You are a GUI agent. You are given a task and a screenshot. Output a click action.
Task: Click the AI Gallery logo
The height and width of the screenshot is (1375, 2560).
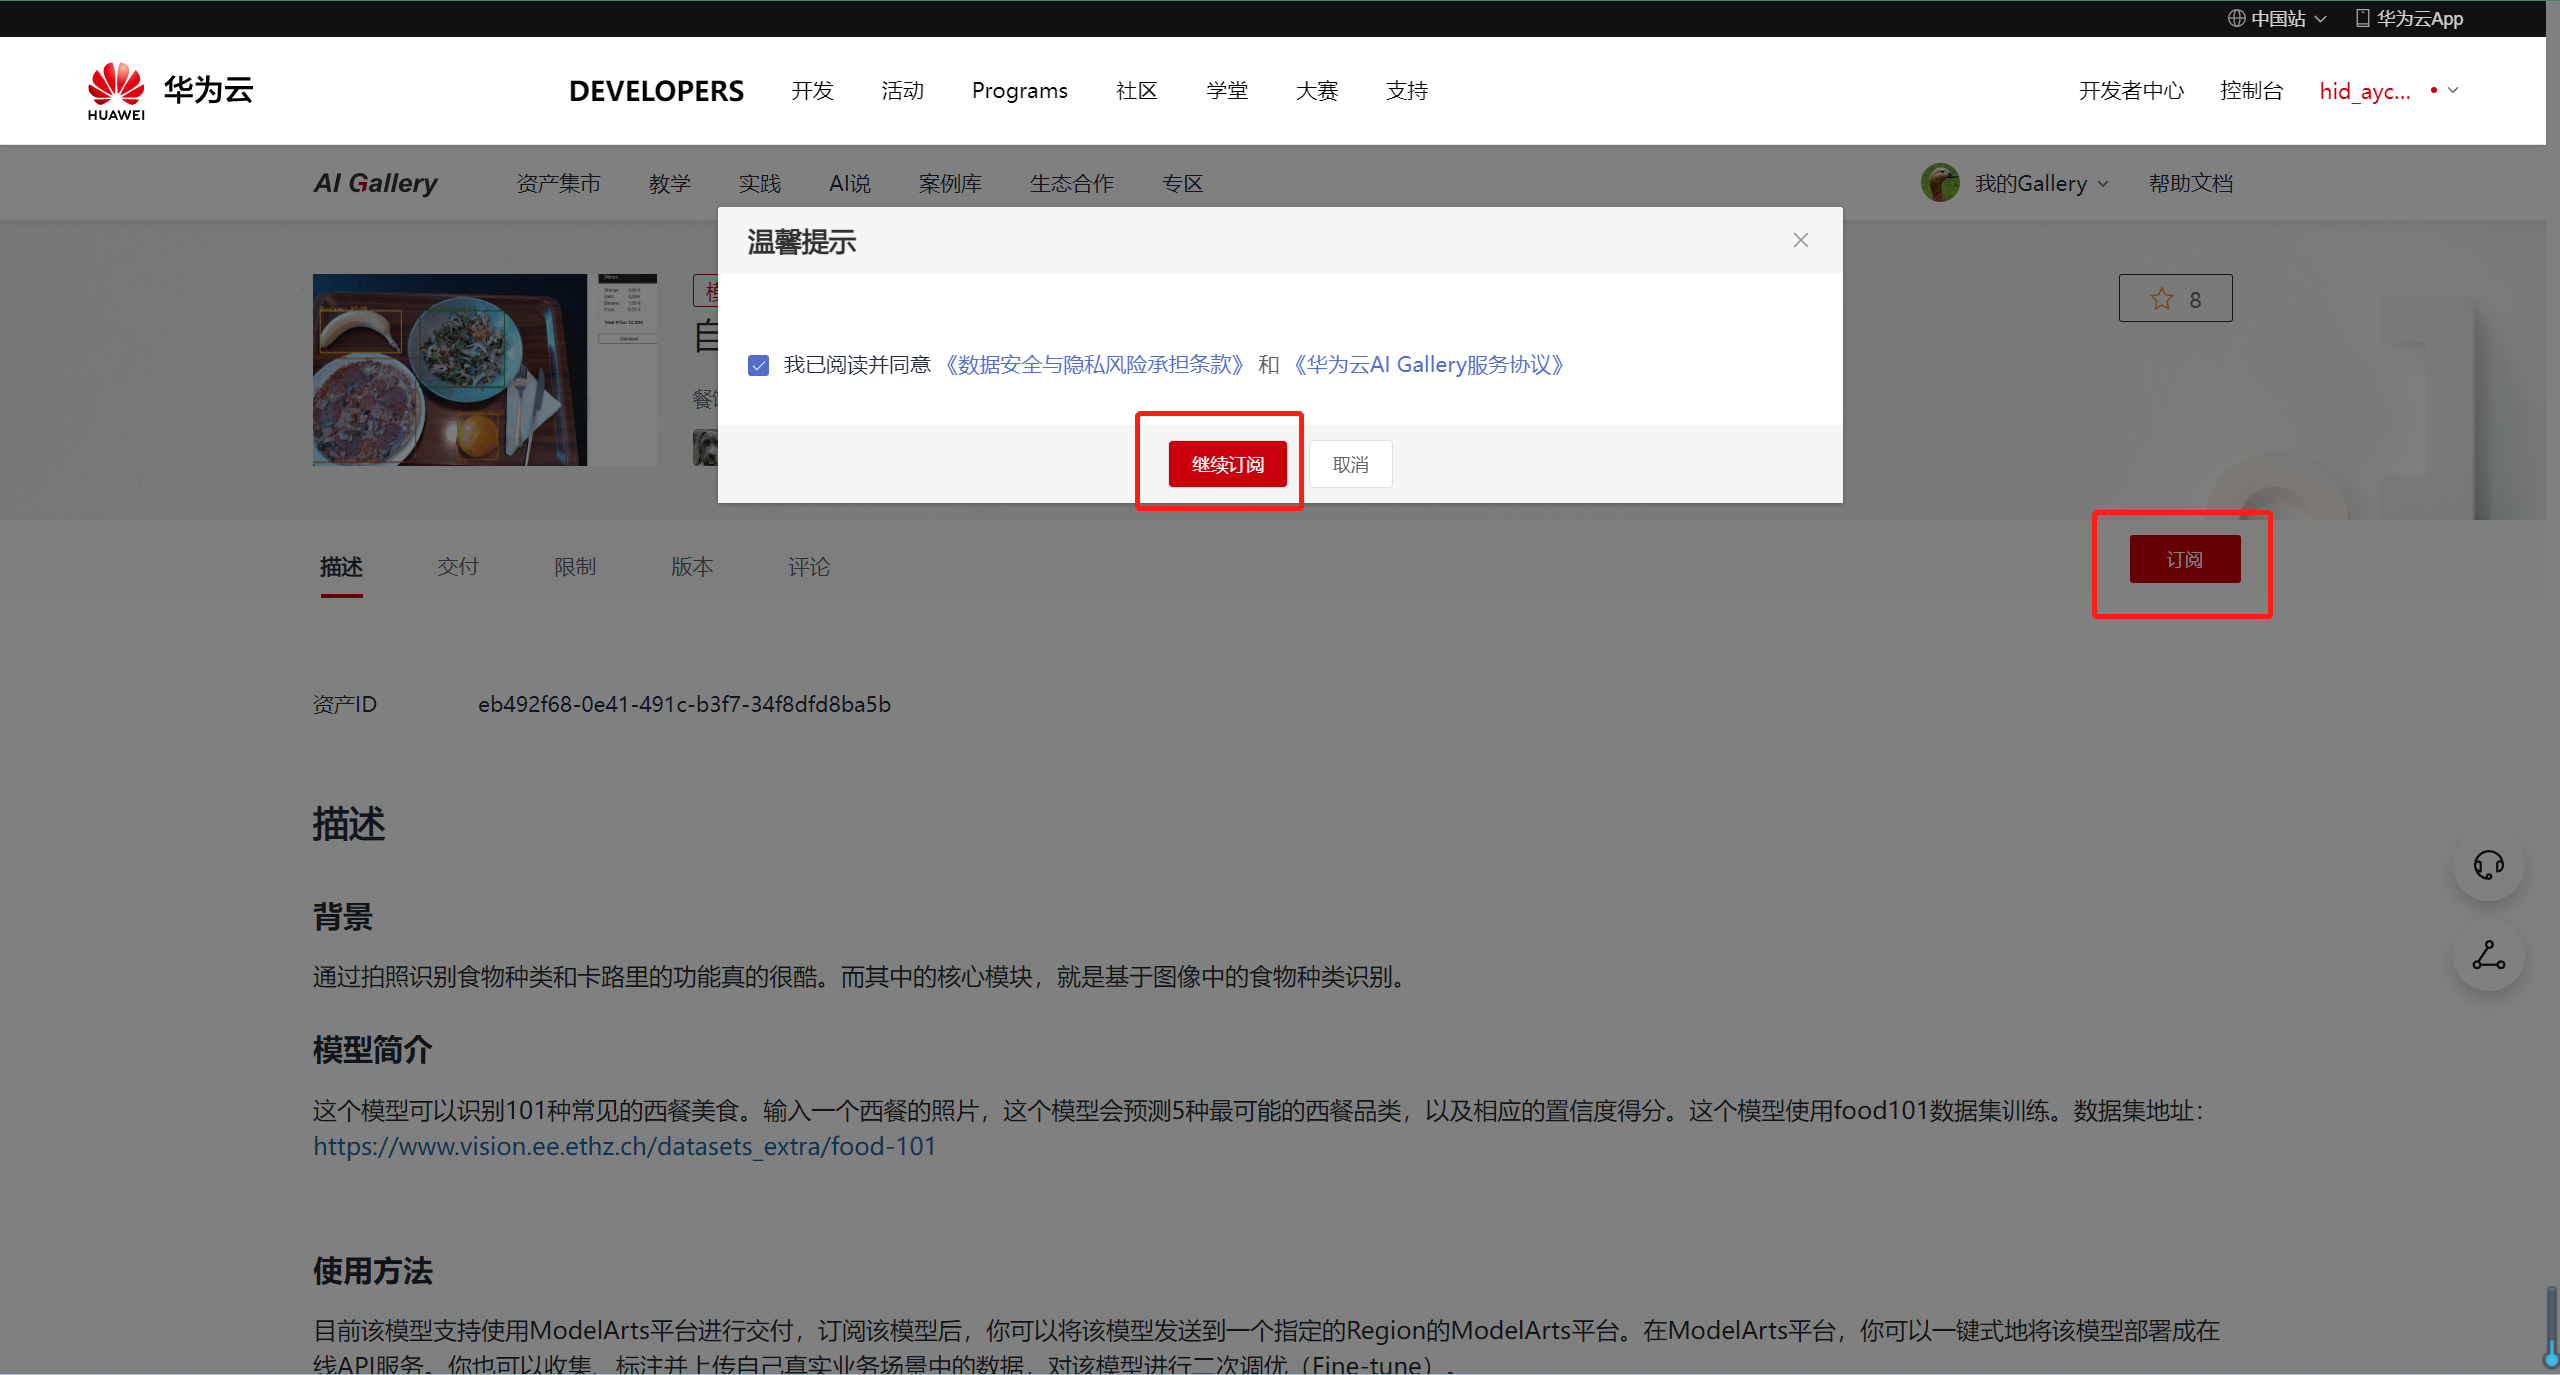376,183
